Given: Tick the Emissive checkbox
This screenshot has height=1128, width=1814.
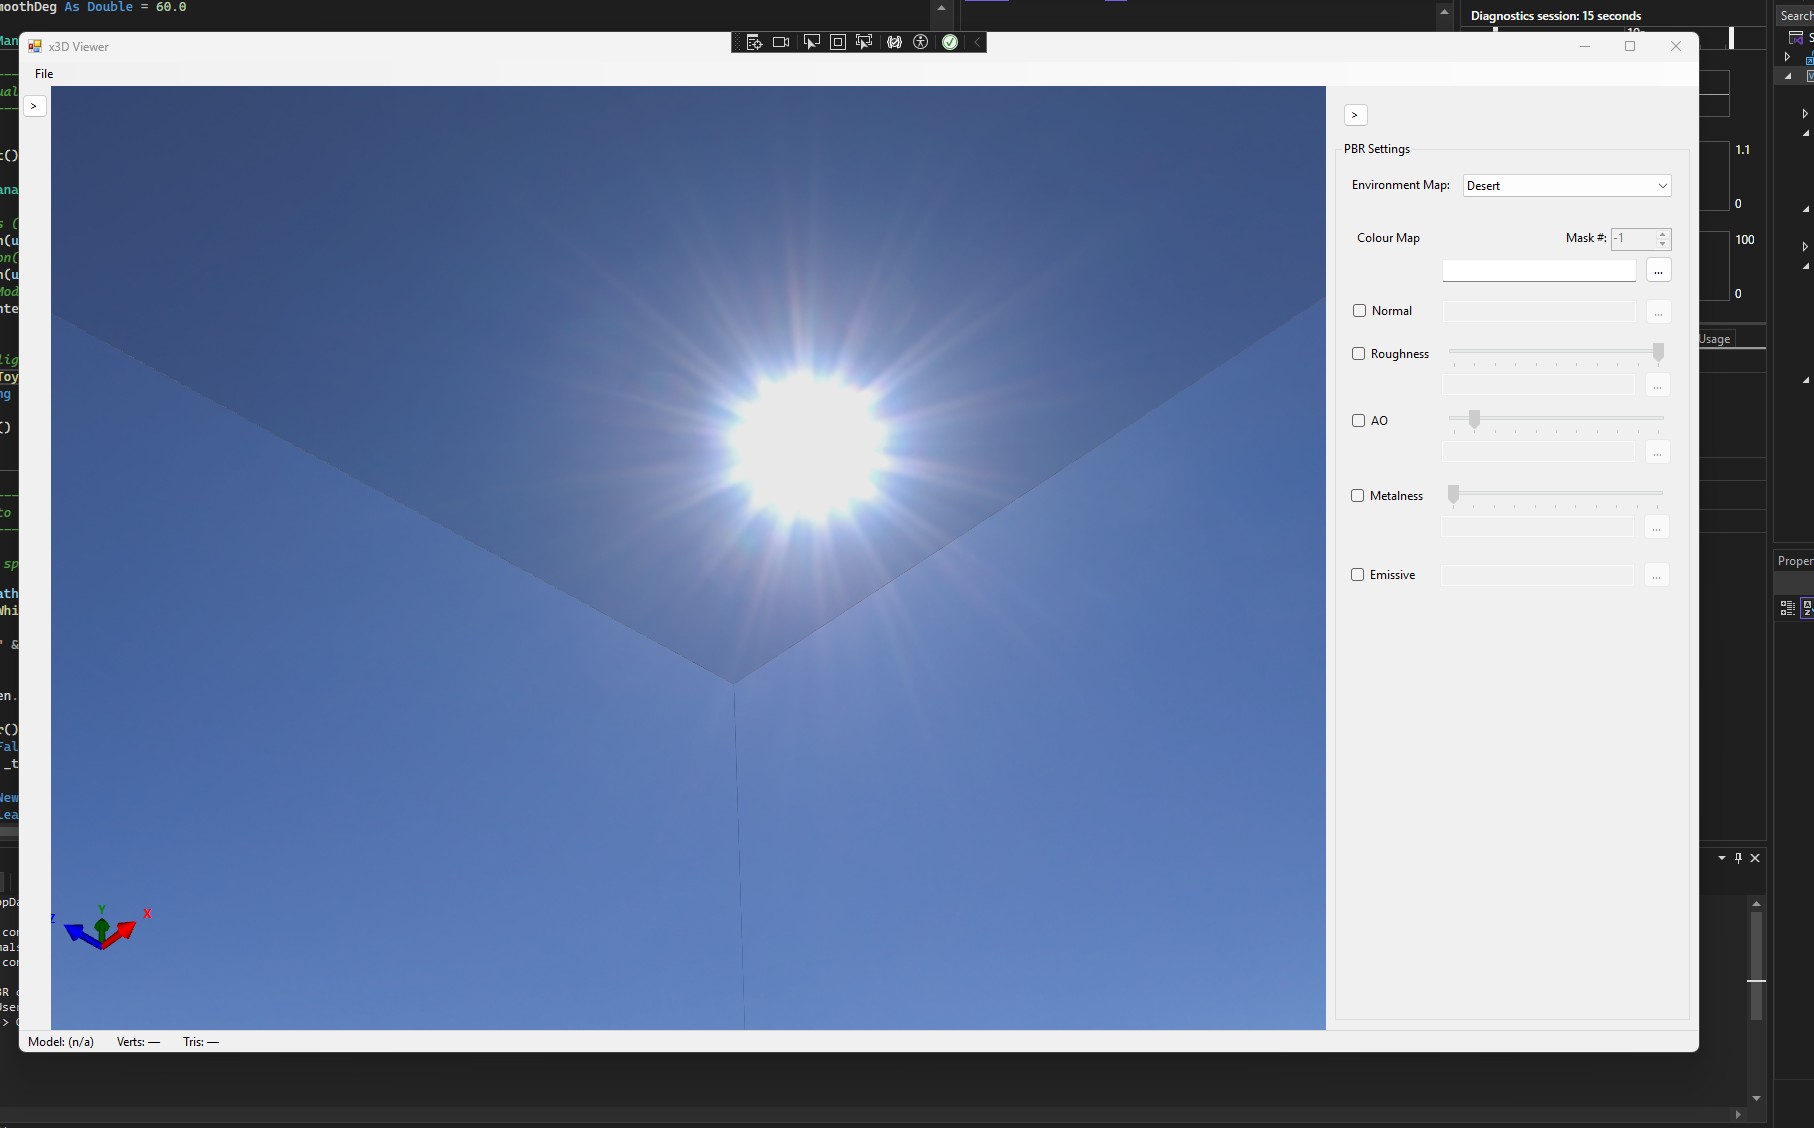Looking at the screenshot, I should (x=1357, y=575).
